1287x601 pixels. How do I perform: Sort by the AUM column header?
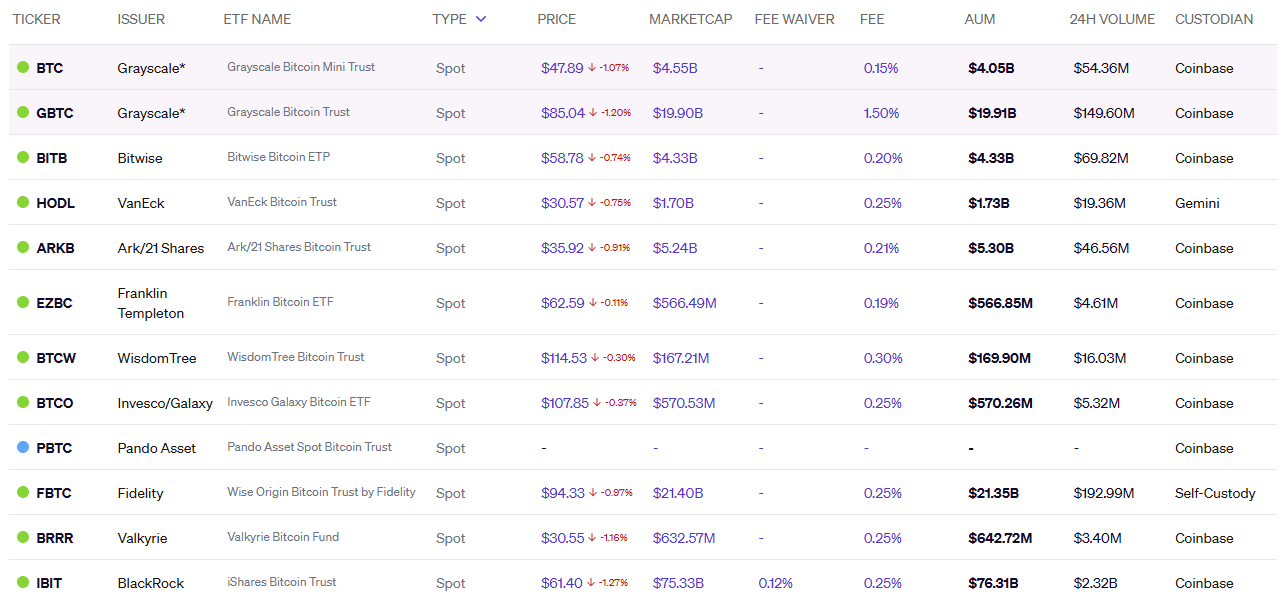979,19
